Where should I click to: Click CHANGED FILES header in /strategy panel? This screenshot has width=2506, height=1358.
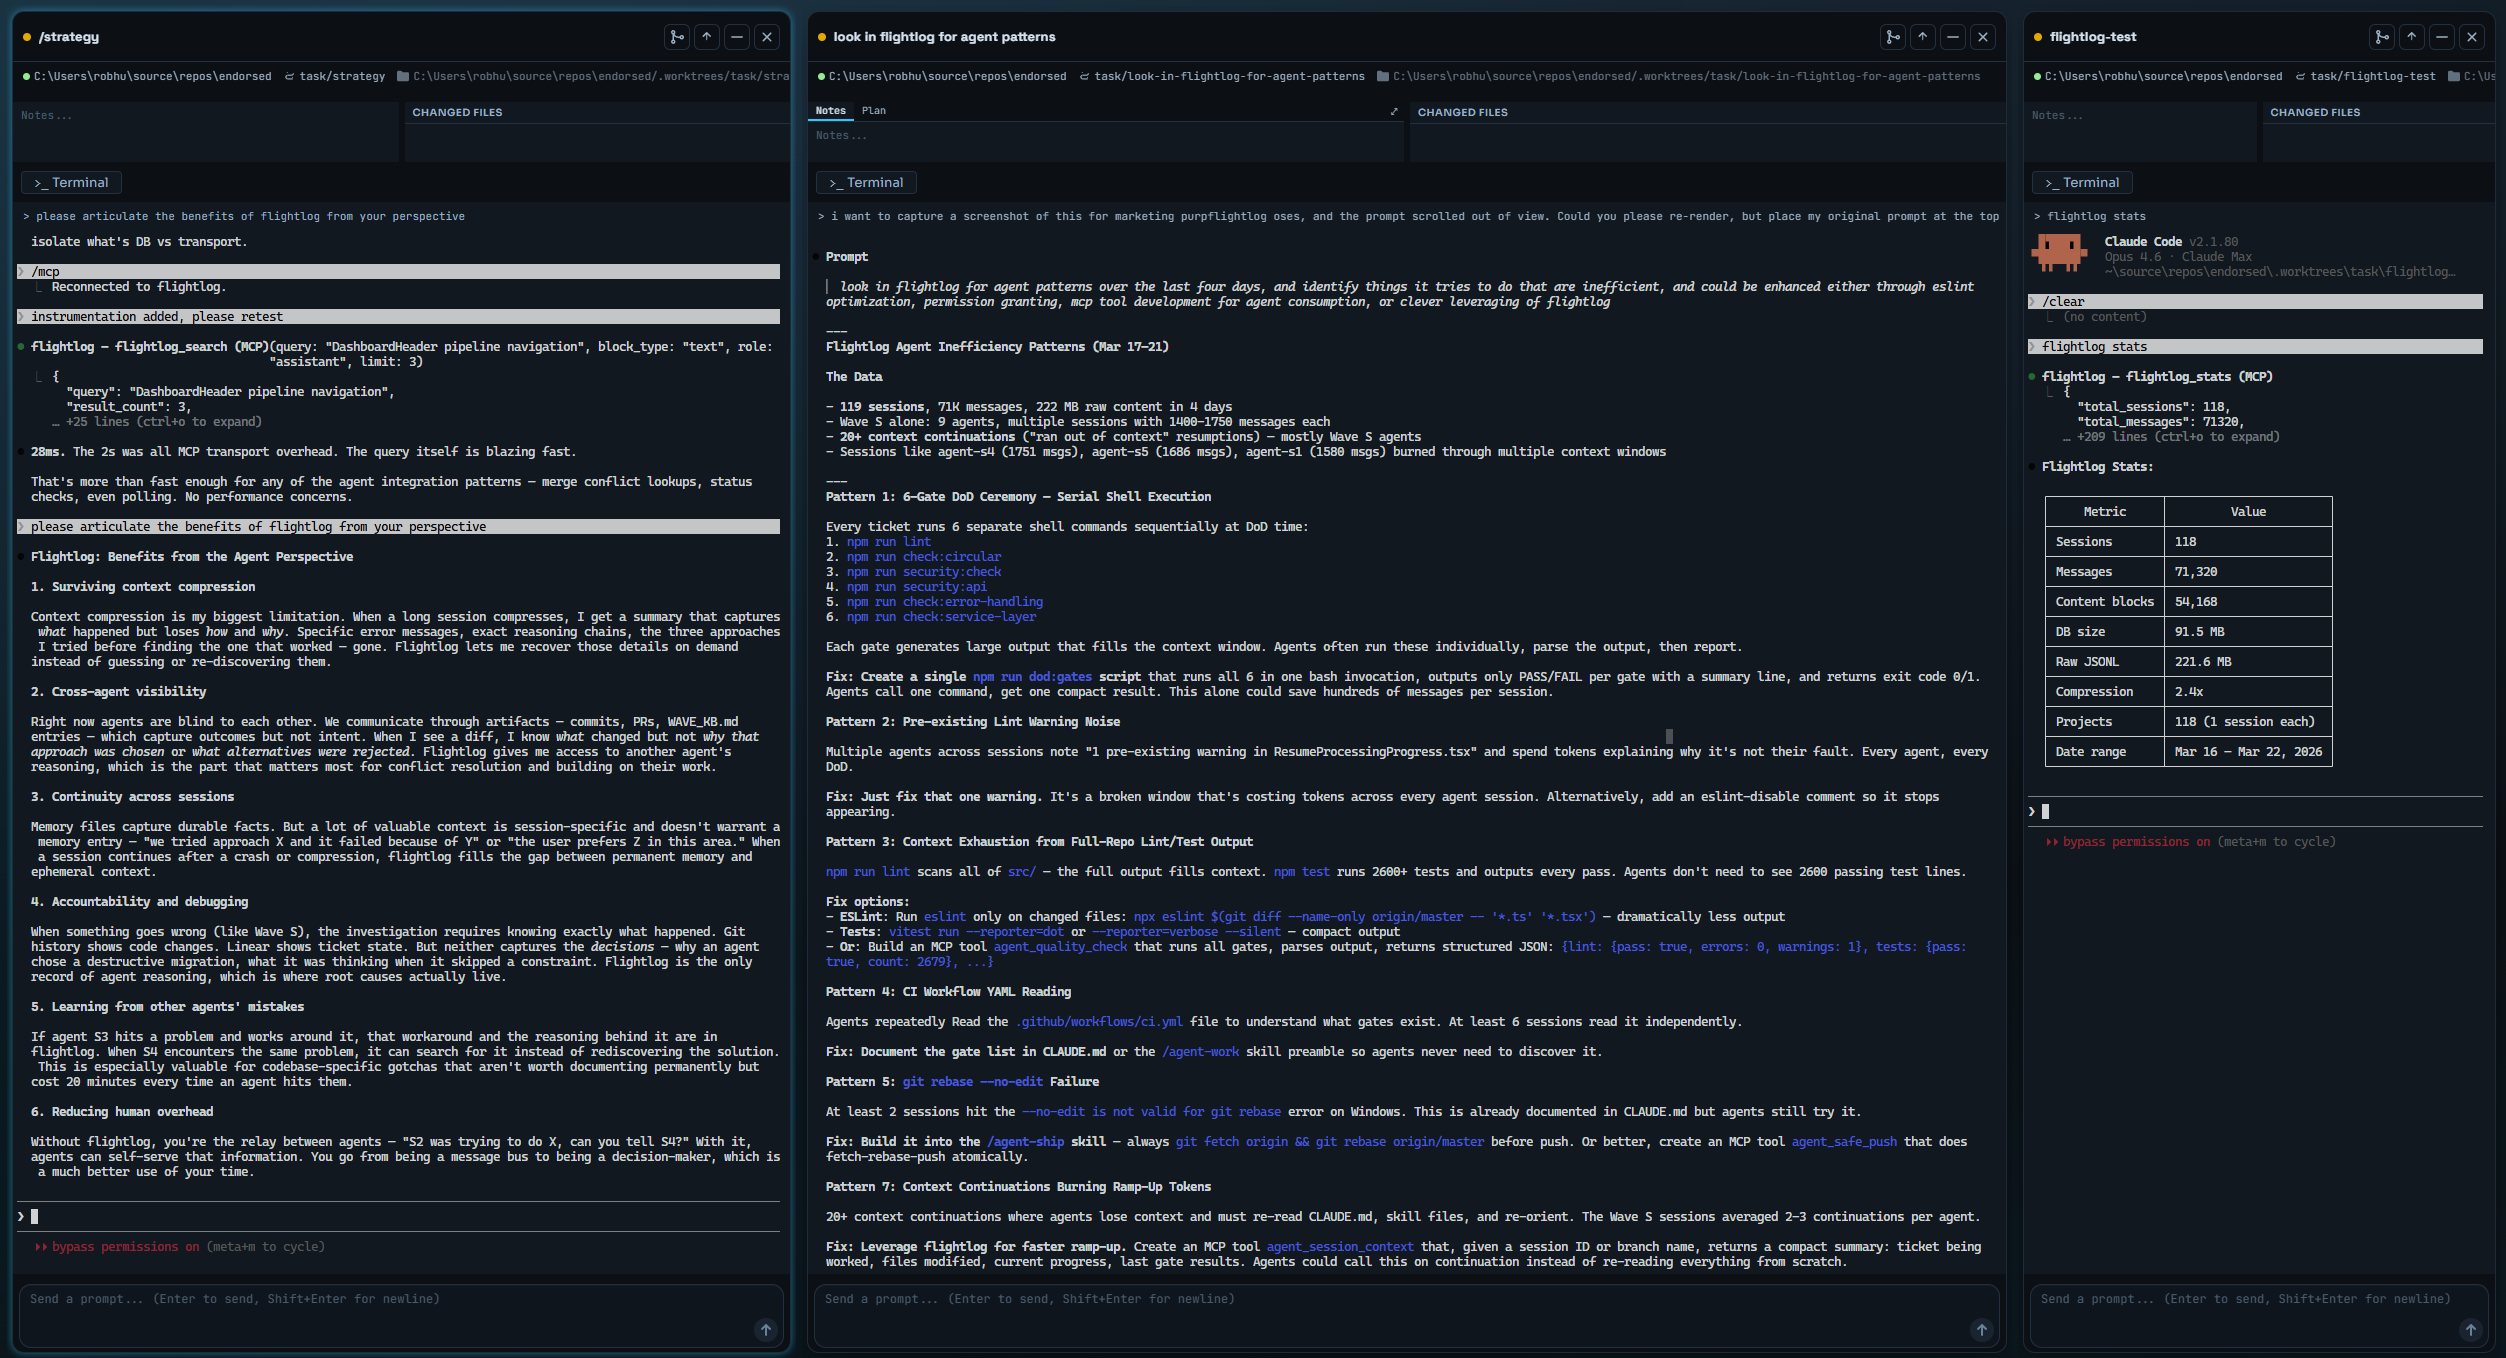coord(457,113)
